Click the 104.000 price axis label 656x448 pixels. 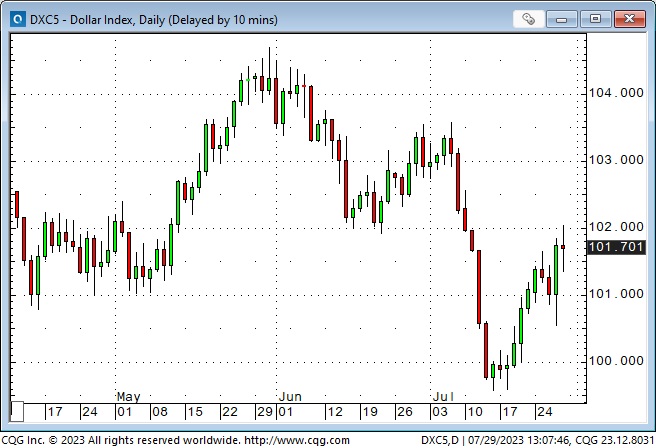tap(616, 93)
